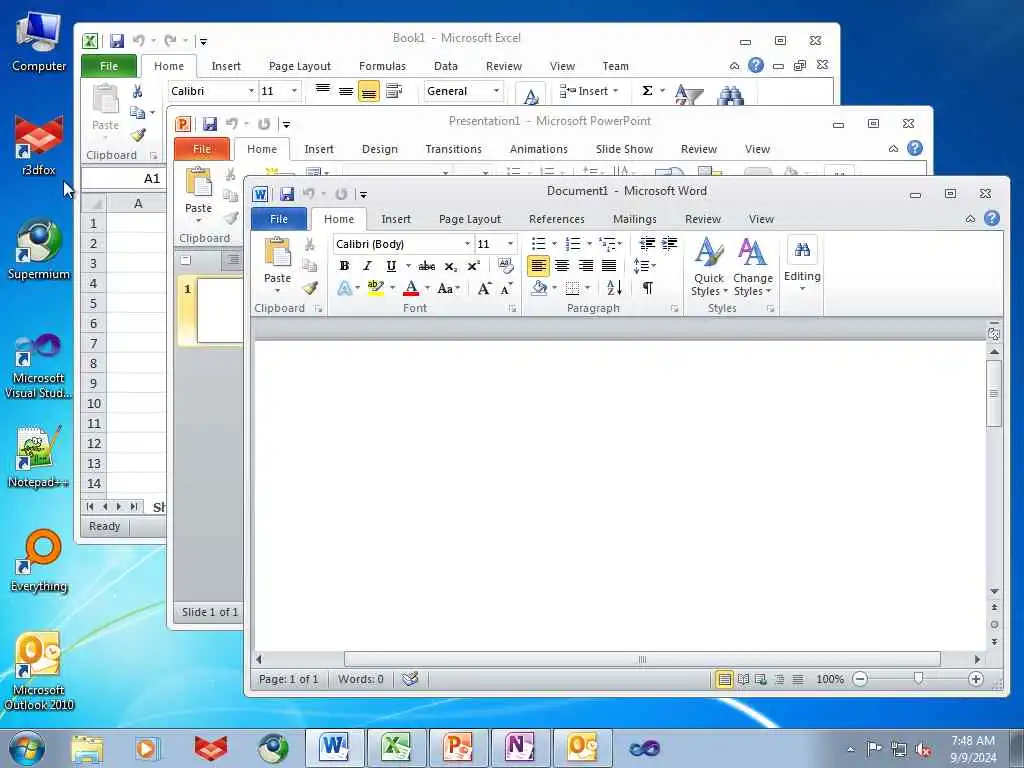
Task: Click the Cut scissors icon in Word
Action: click(310, 244)
